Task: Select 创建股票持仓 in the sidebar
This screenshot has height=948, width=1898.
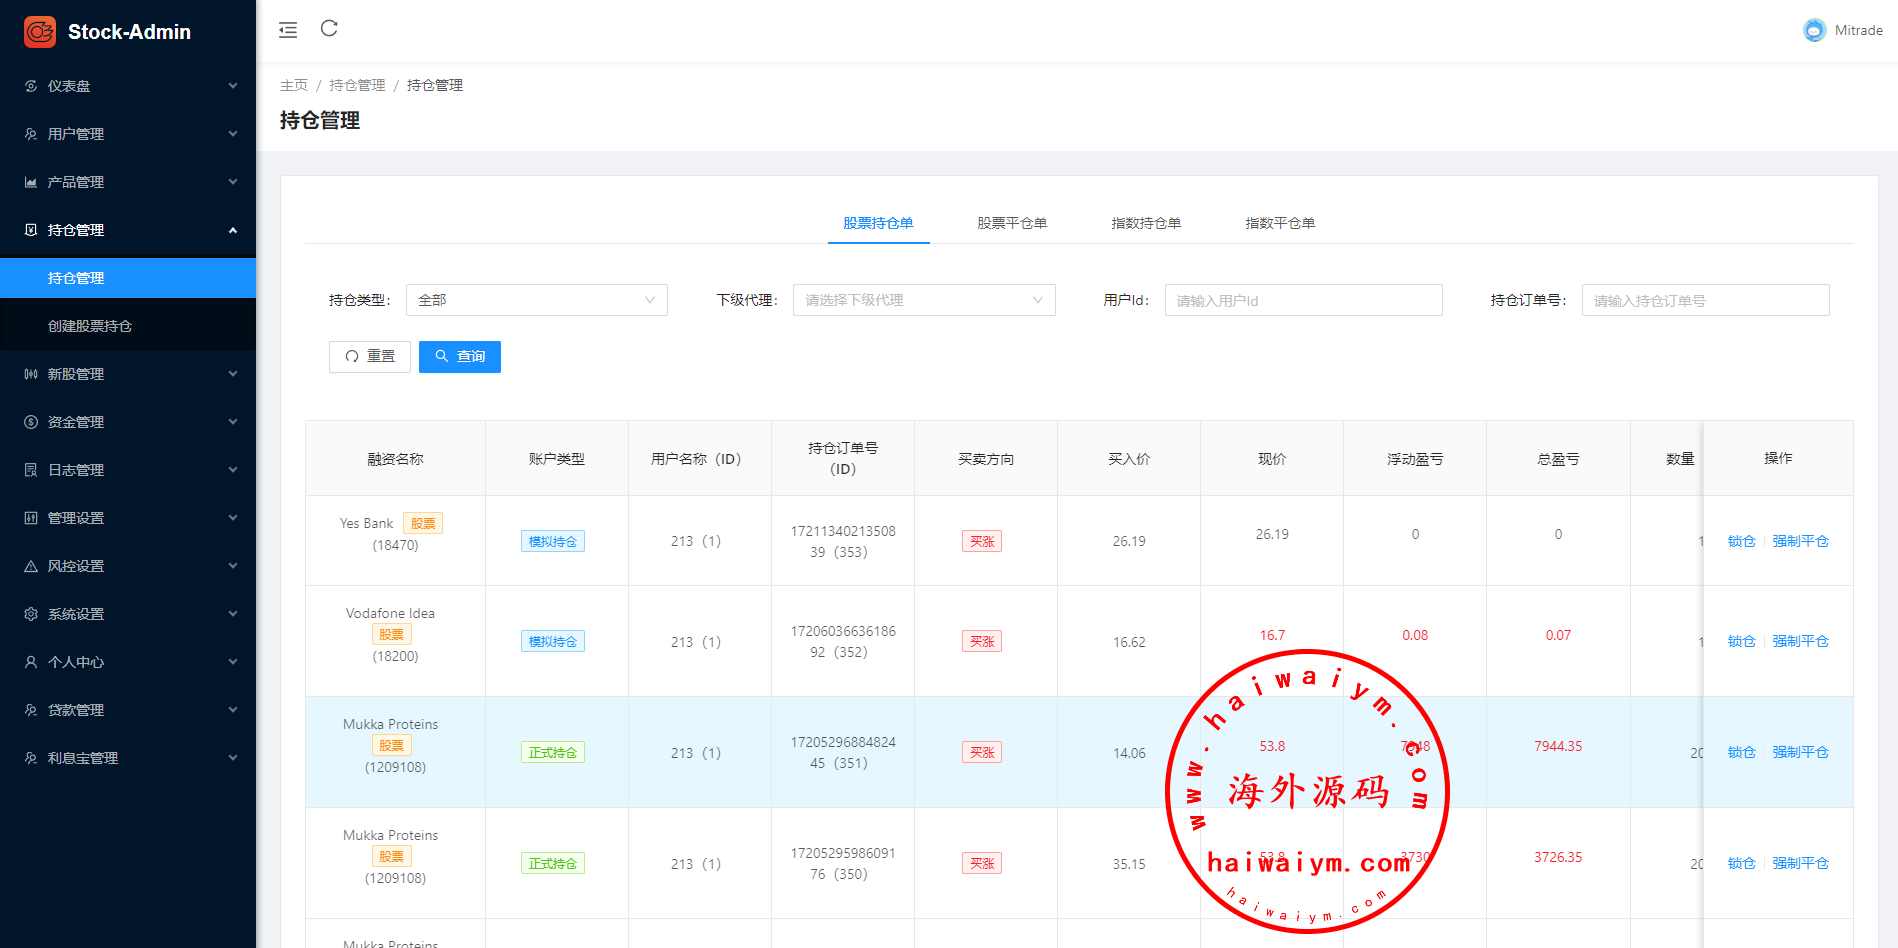Action: pyautogui.click(x=90, y=326)
